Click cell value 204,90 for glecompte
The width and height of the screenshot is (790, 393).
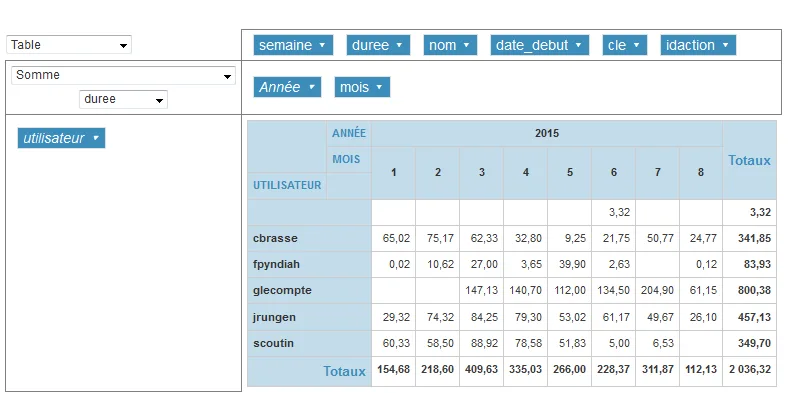[657, 291]
